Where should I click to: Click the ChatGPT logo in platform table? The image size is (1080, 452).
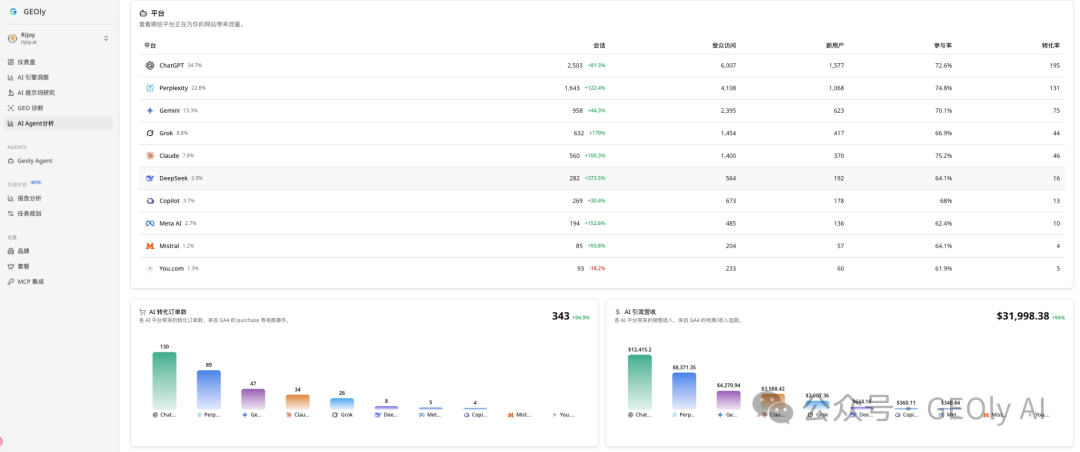149,65
